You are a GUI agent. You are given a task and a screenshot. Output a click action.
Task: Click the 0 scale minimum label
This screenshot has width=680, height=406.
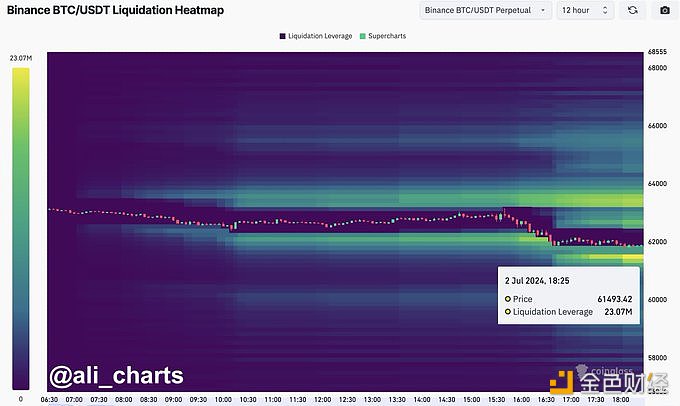click(21, 399)
